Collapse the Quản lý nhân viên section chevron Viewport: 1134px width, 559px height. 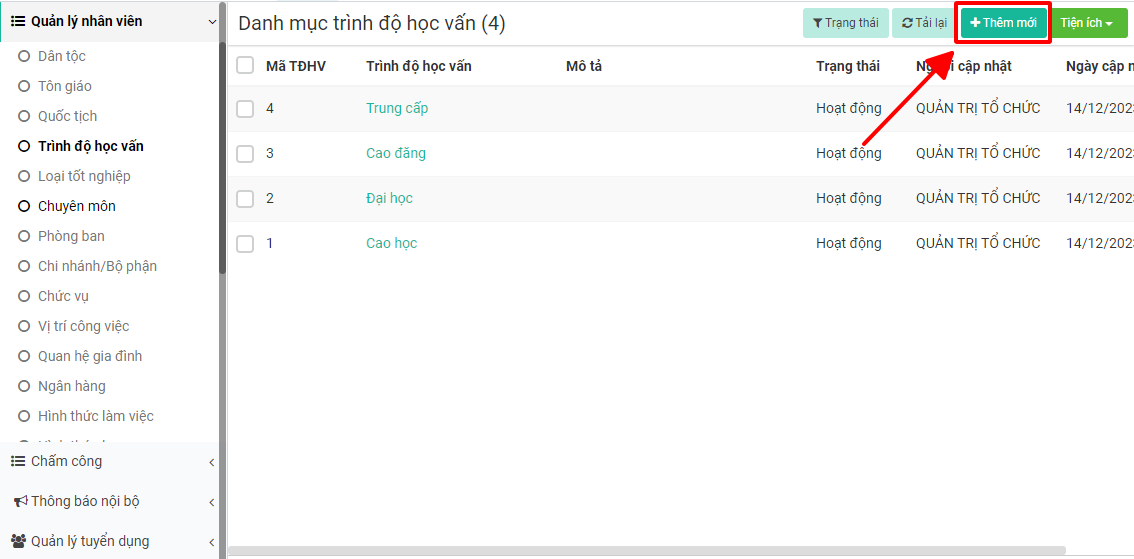211,22
